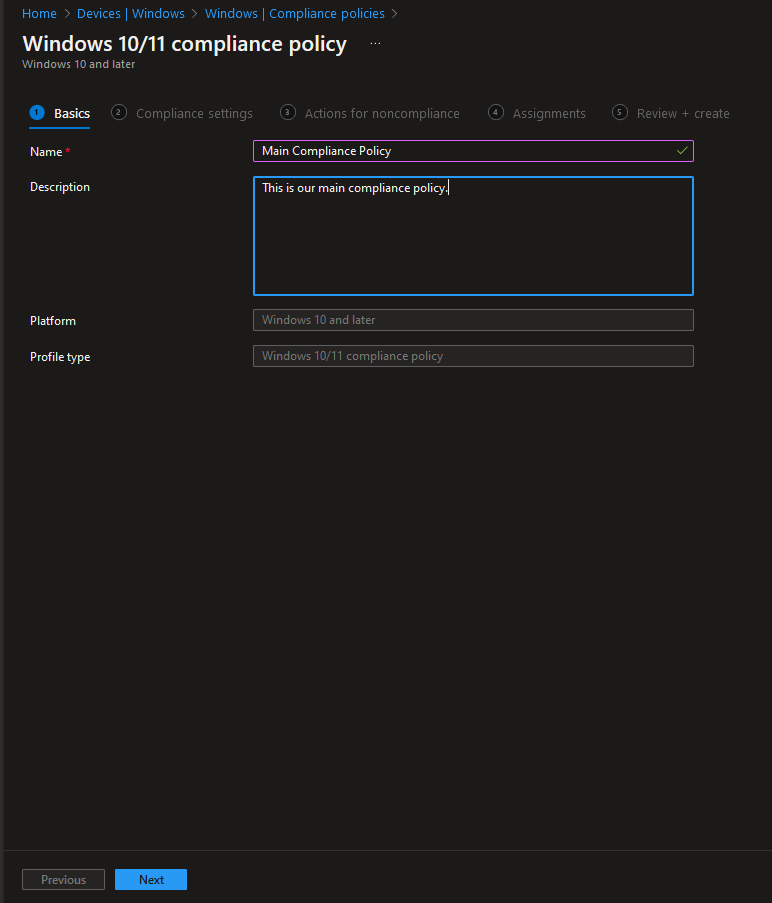Screen dimensions: 772x903
Task: Go to Actions for noncompliance tab
Action: (x=370, y=113)
